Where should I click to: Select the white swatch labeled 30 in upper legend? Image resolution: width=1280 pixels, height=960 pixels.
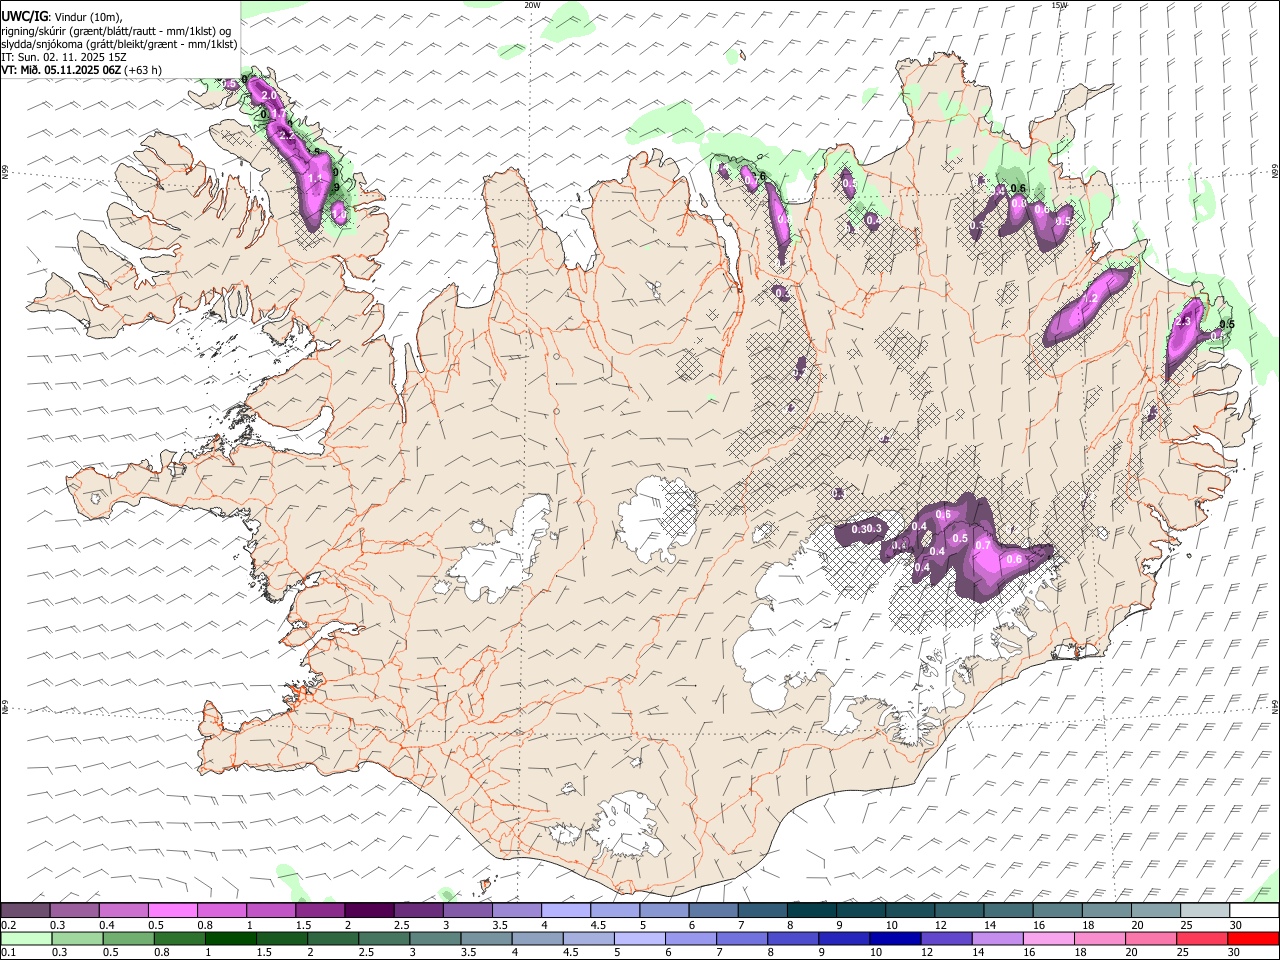[x=1254, y=910]
